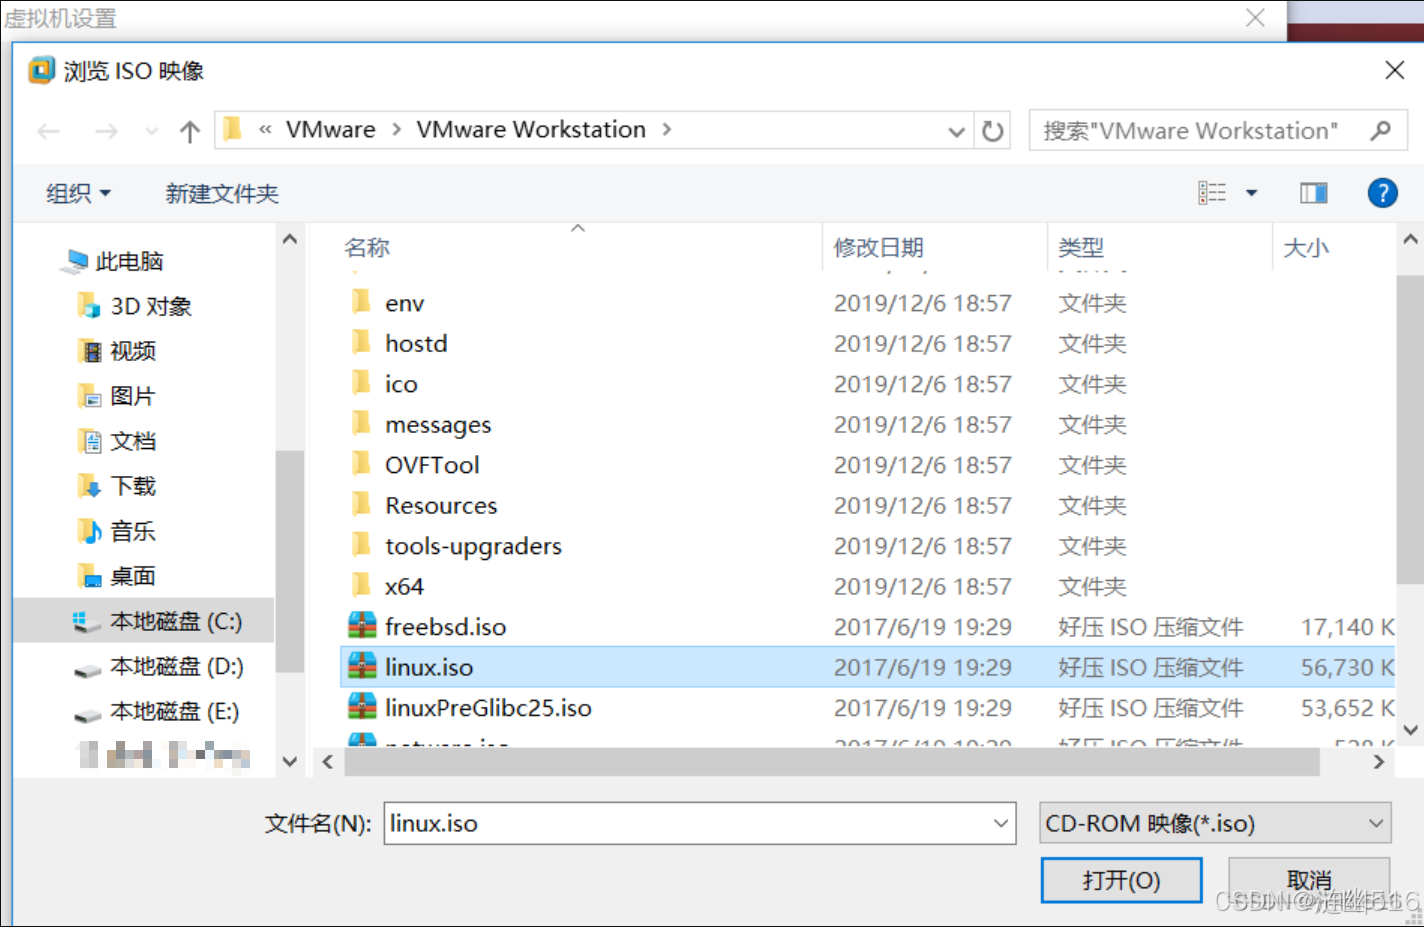This screenshot has height=927, width=1424.
Task: Open recent locations dropdown arrow
Action: click(x=151, y=131)
